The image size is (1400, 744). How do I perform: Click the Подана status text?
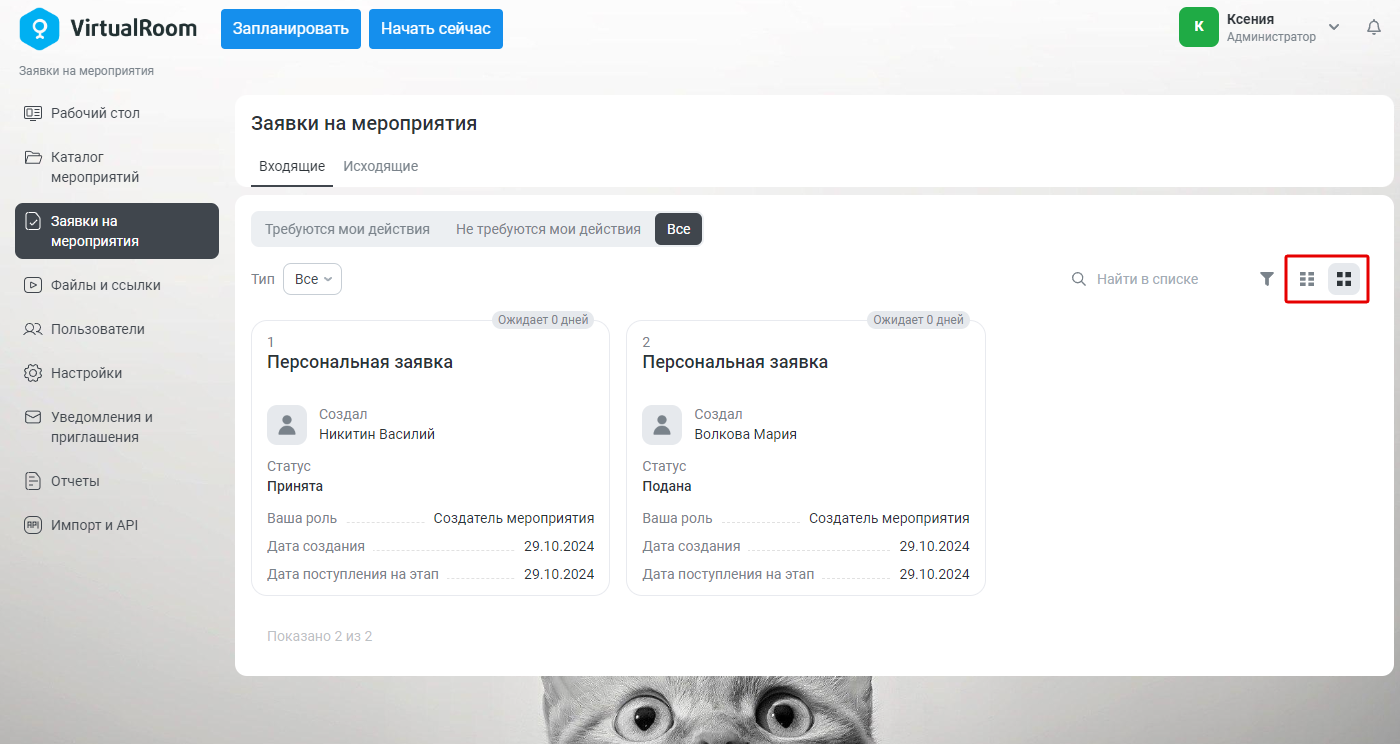click(x=667, y=486)
